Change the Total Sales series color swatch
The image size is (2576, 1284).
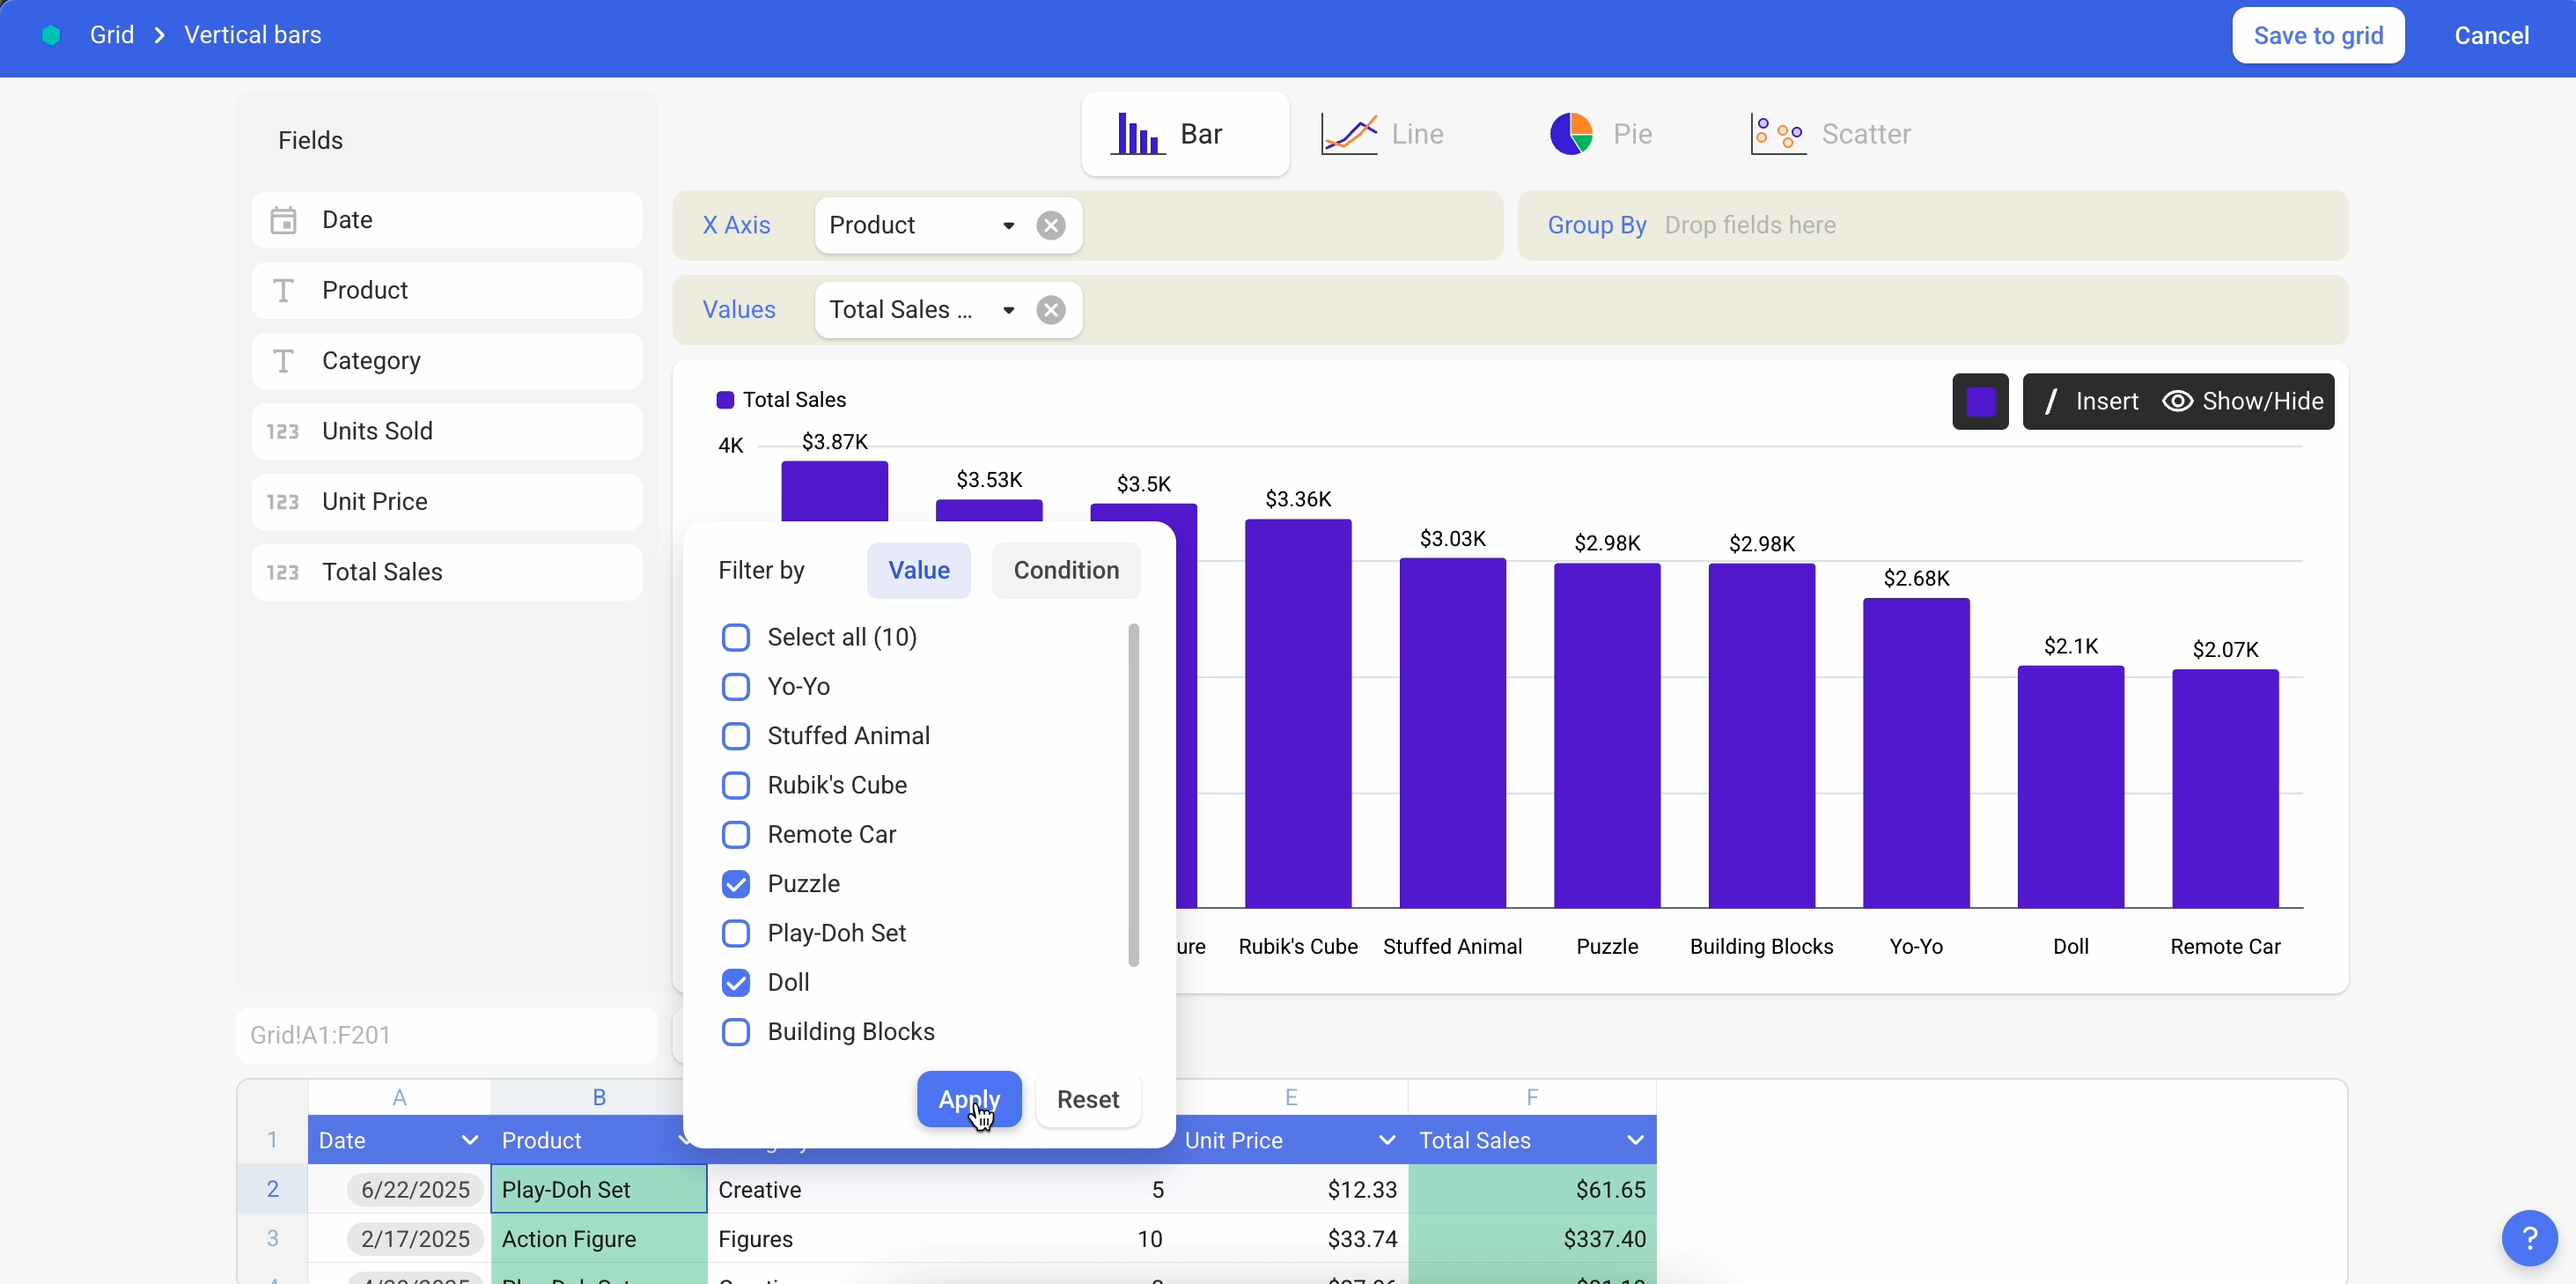pyautogui.click(x=1981, y=401)
